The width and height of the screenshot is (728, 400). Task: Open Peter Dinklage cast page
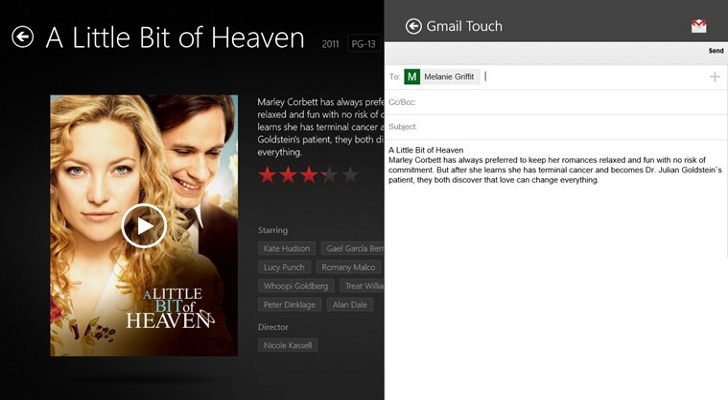pyautogui.click(x=289, y=305)
